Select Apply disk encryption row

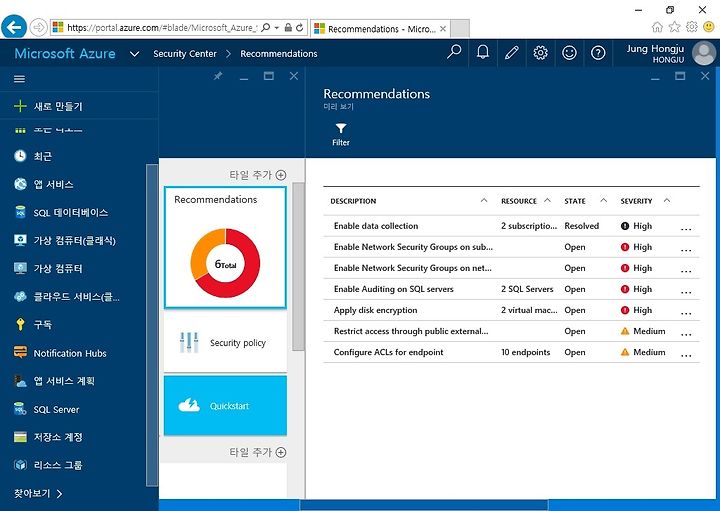(x=511, y=310)
